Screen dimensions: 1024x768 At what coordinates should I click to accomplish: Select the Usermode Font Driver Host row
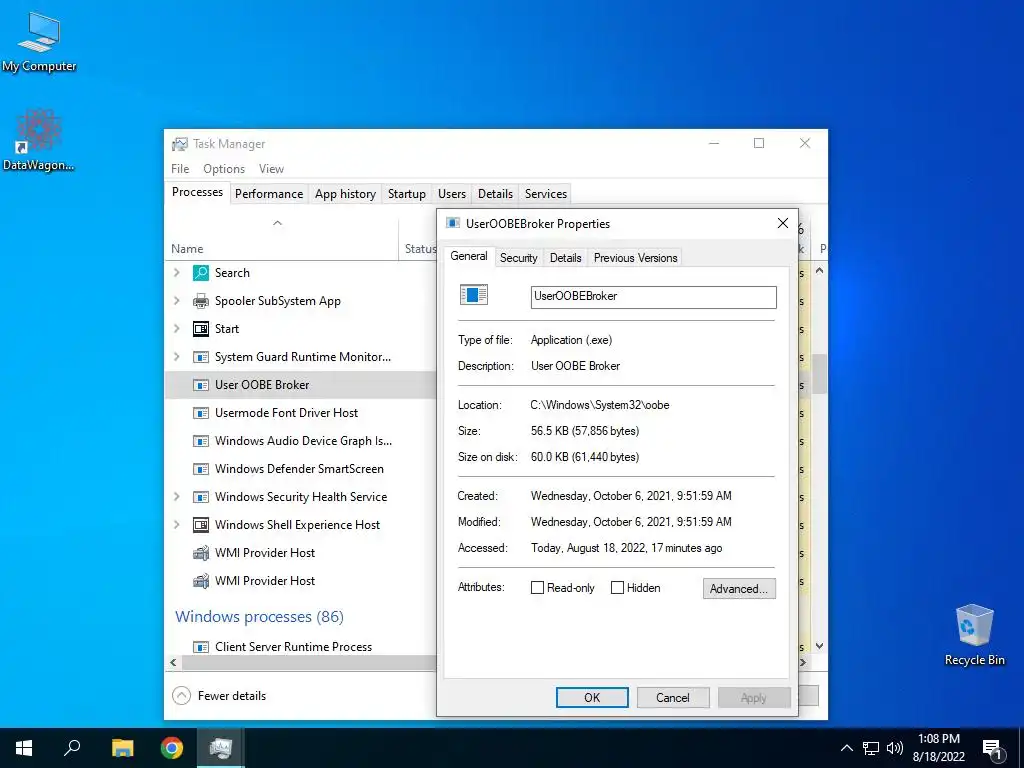tap(301, 413)
